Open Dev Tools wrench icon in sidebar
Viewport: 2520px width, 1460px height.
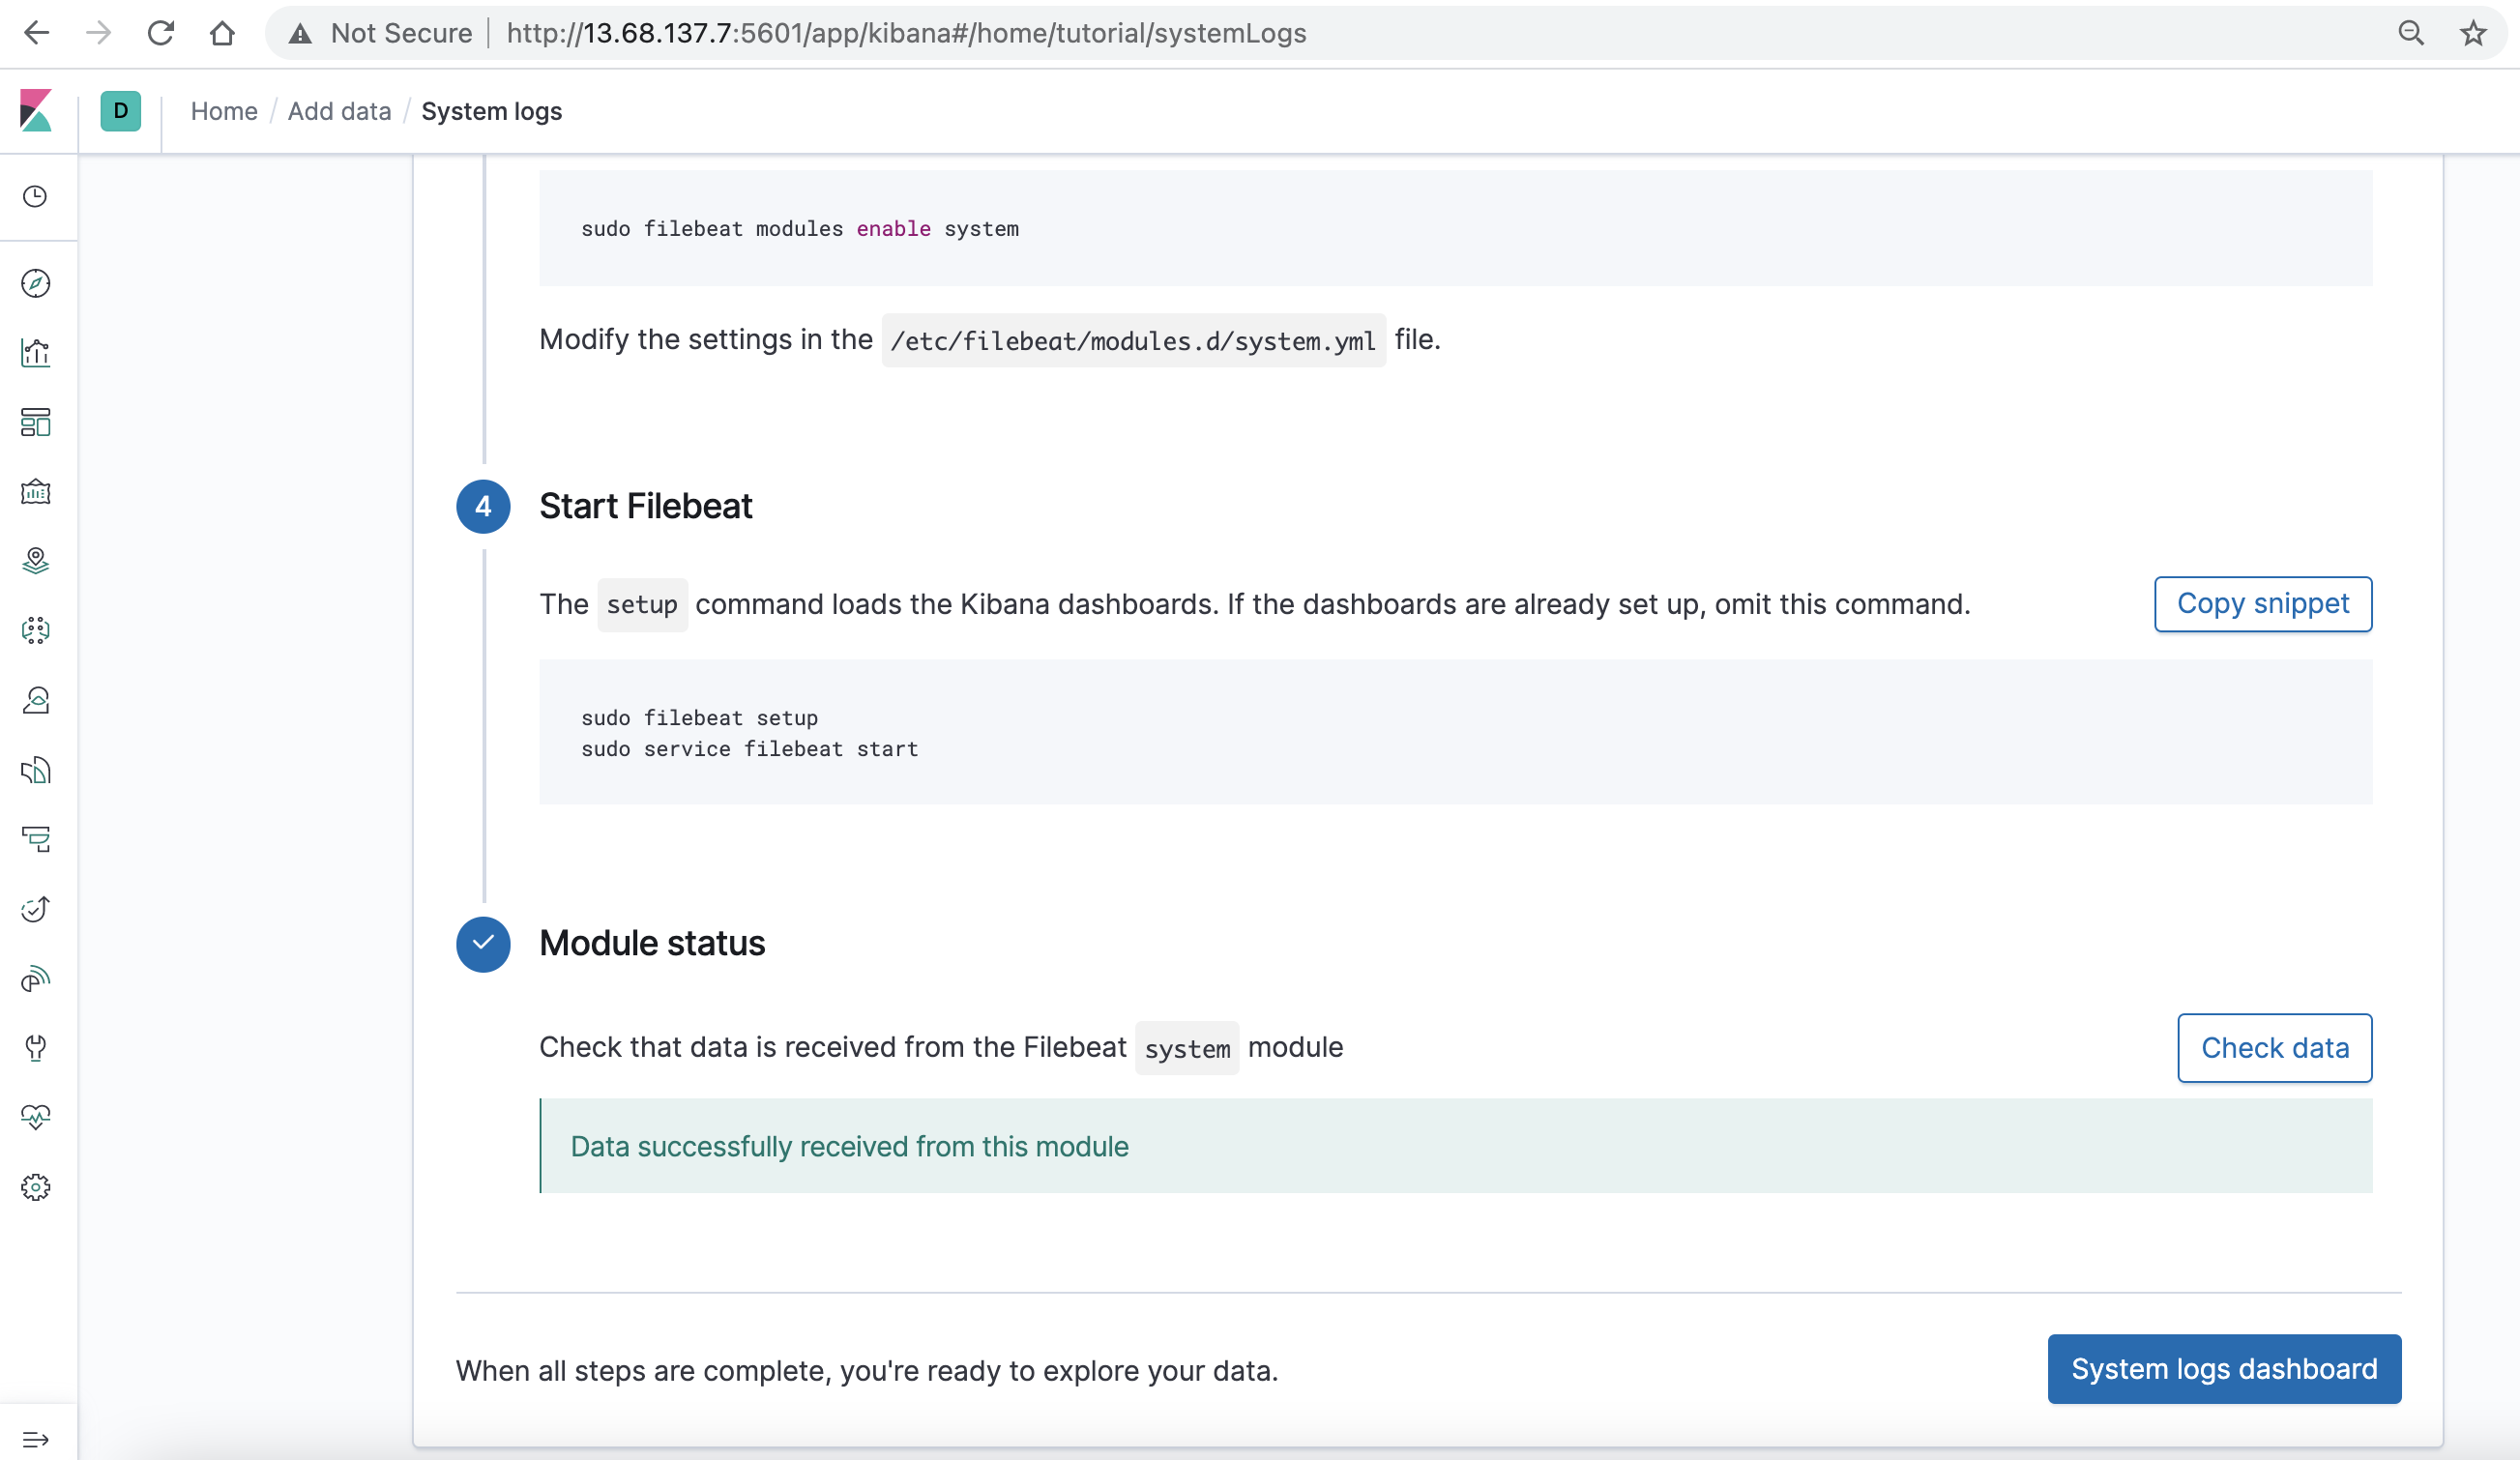click(x=36, y=1048)
